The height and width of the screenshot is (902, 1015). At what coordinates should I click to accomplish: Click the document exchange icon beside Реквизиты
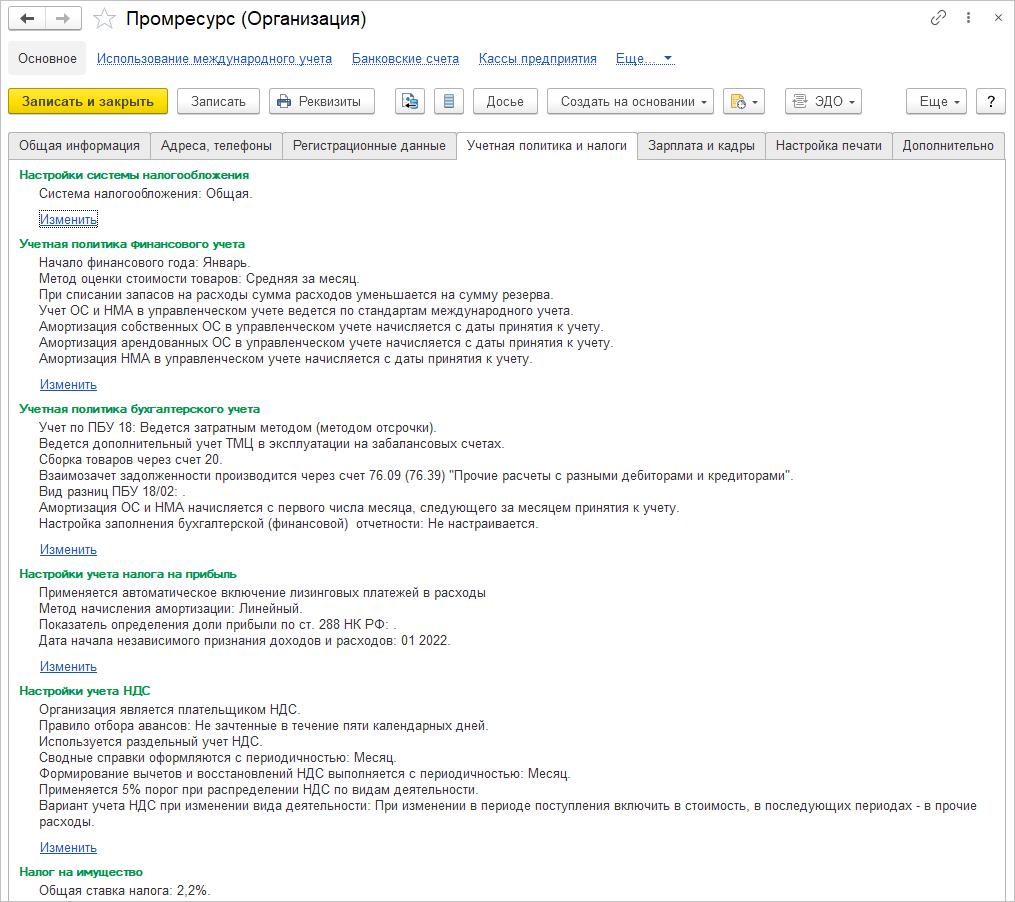410,101
